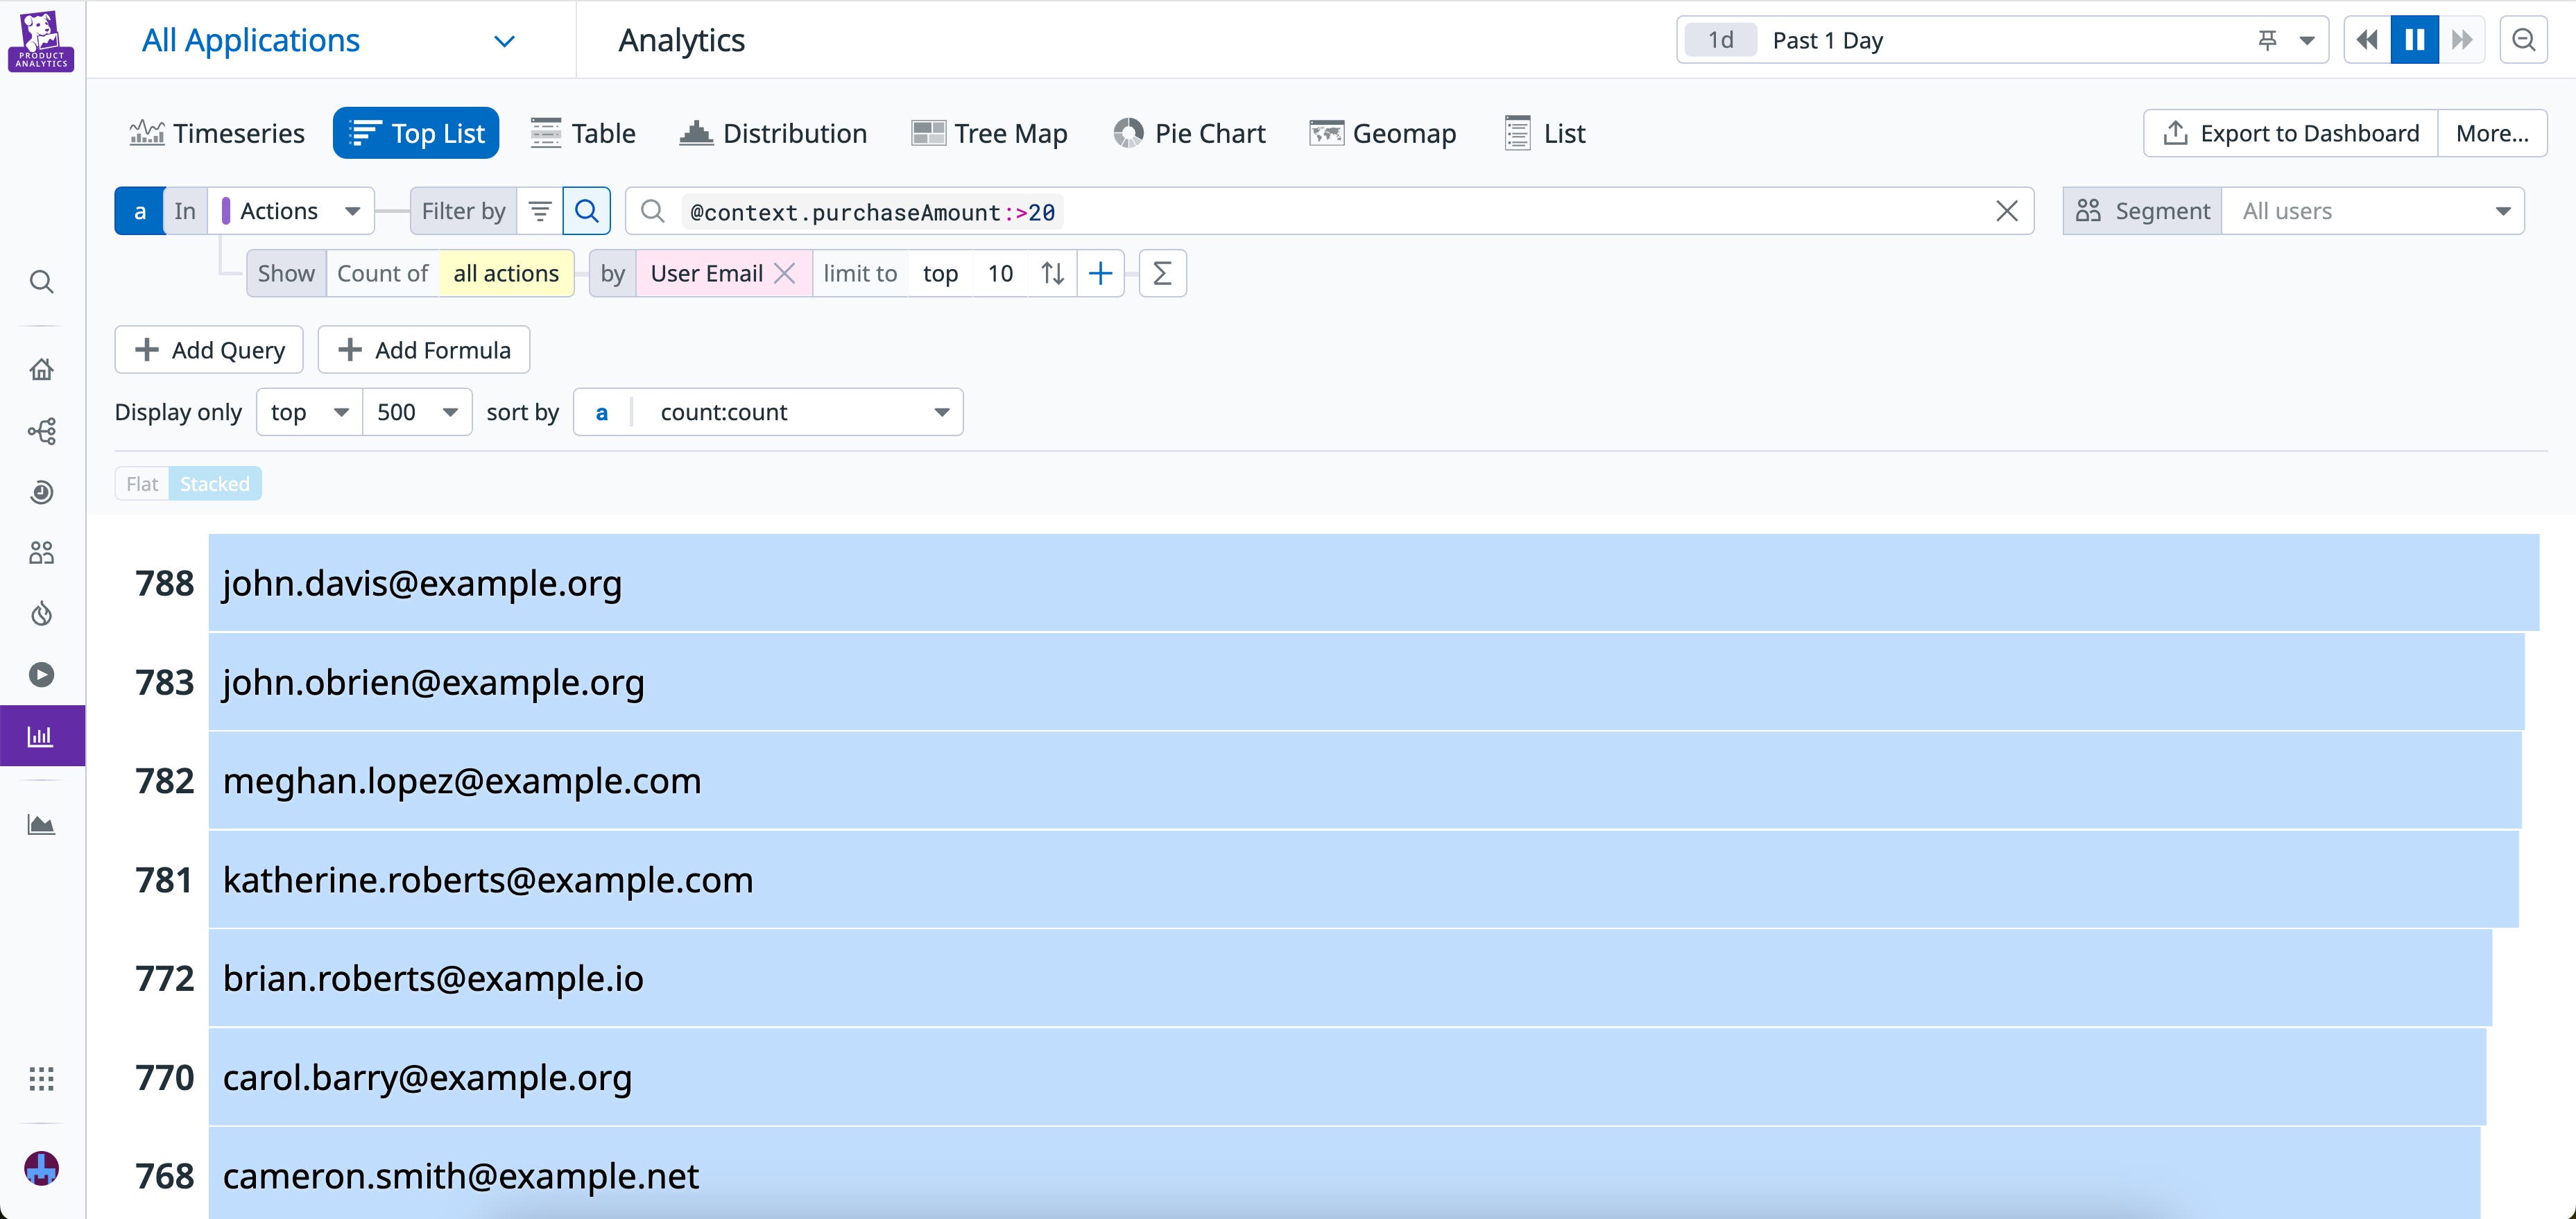The width and height of the screenshot is (2576, 1219).
Task: Toggle the search query mode button
Action: click(587, 211)
